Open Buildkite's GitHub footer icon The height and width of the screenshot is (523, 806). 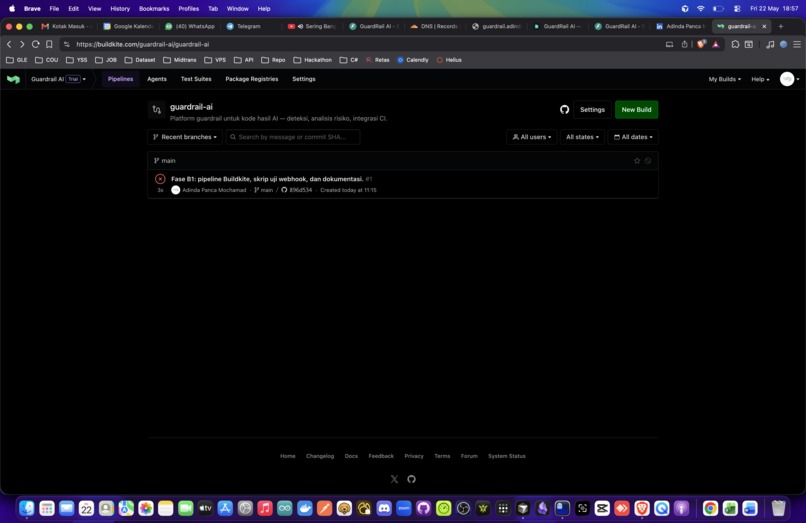(411, 479)
